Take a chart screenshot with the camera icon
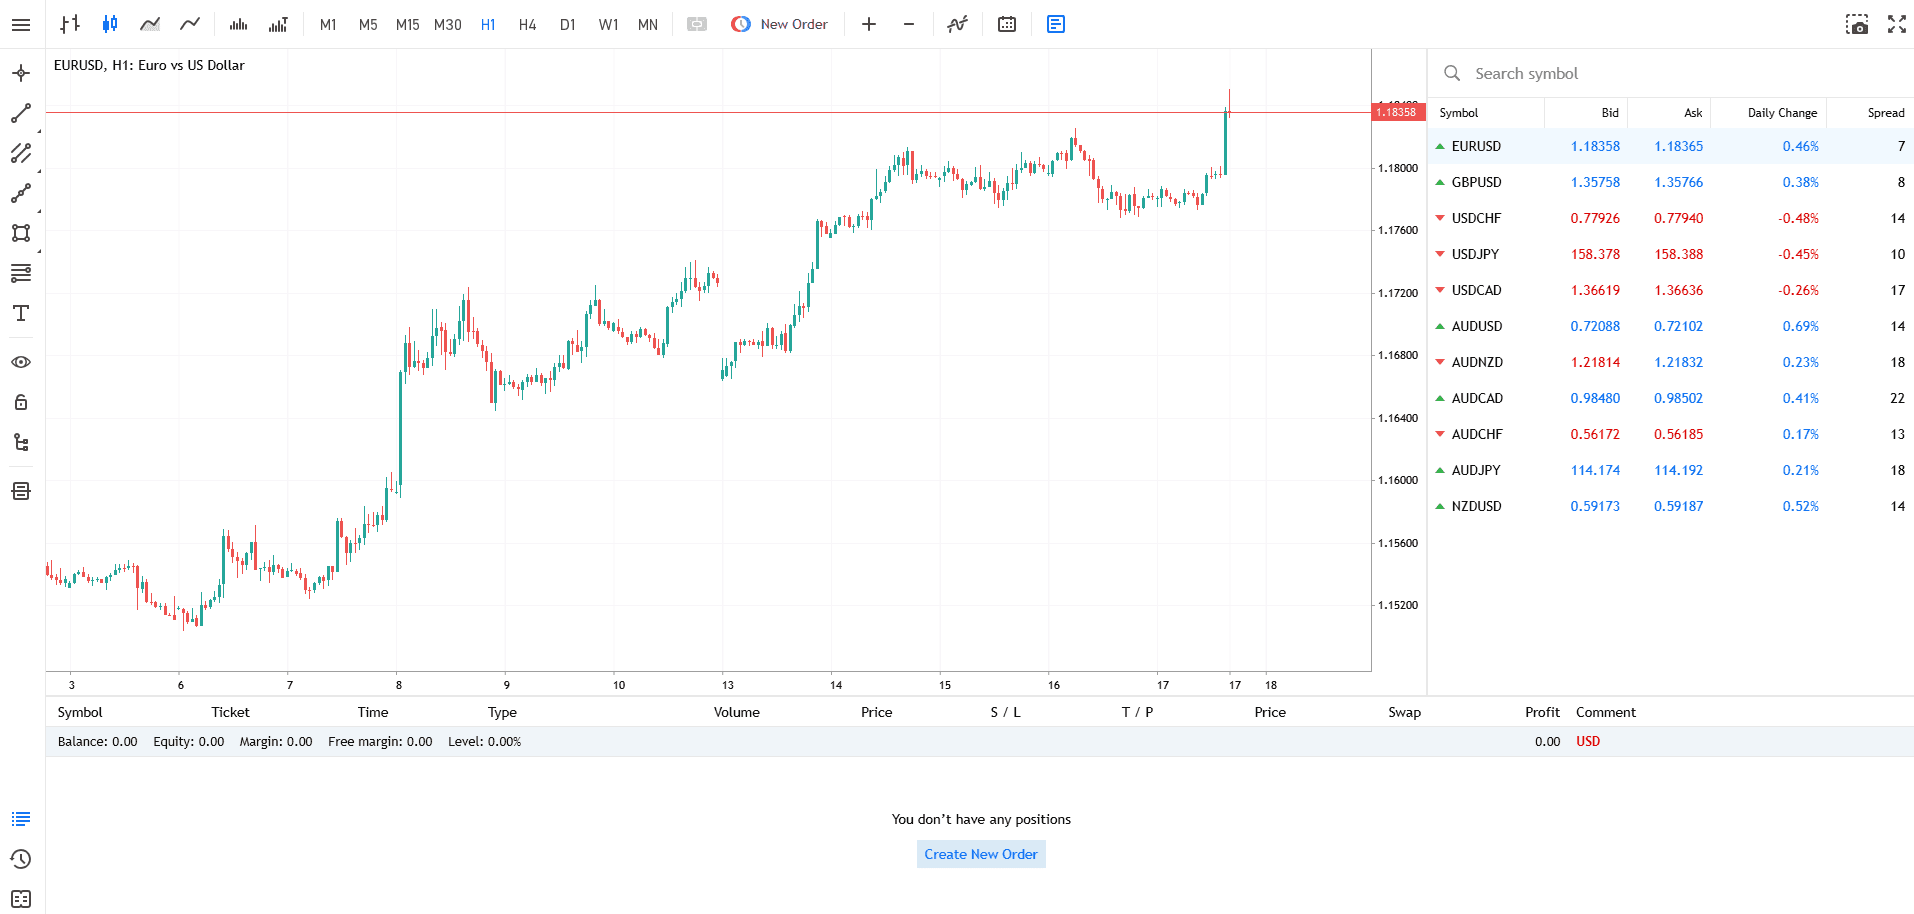 (x=1858, y=24)
